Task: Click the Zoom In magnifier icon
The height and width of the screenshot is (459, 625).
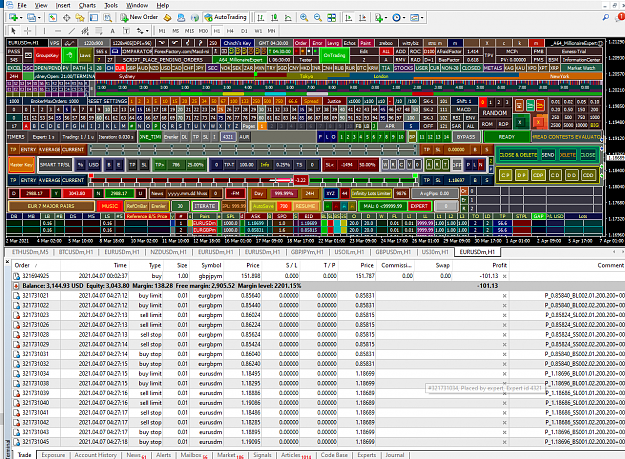Action: point(304,18)
